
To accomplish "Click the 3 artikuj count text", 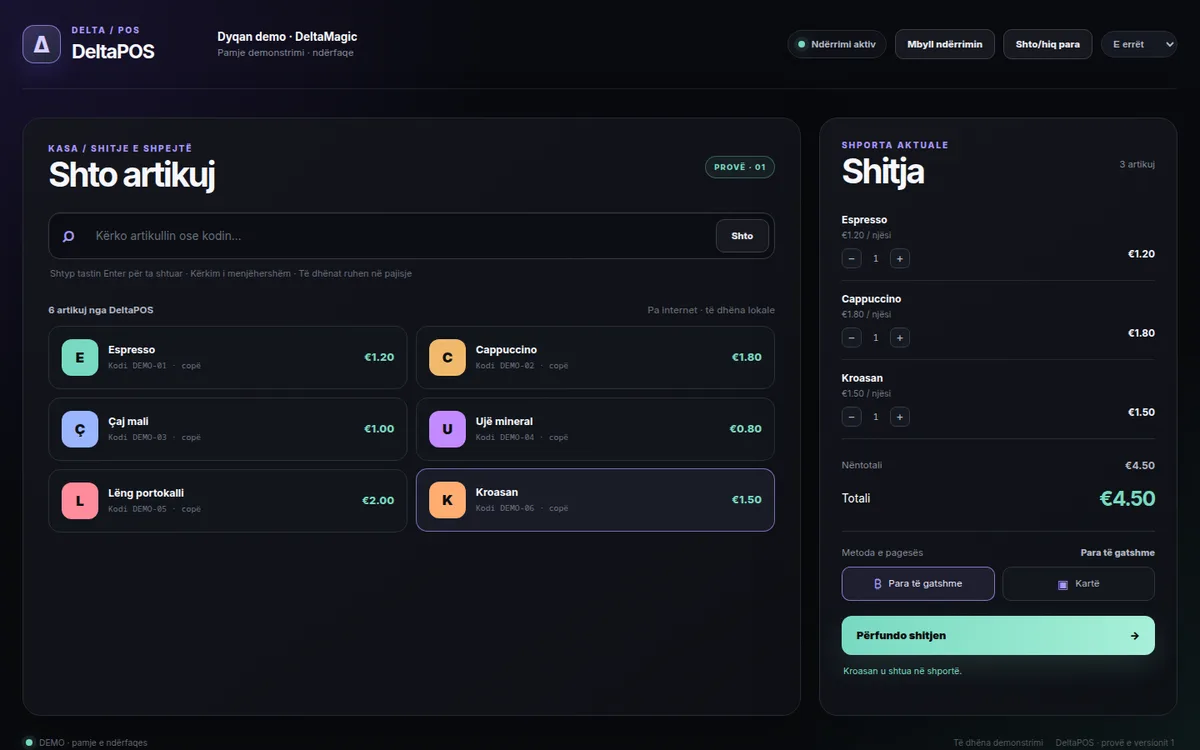I will [x=1137, y=164].
